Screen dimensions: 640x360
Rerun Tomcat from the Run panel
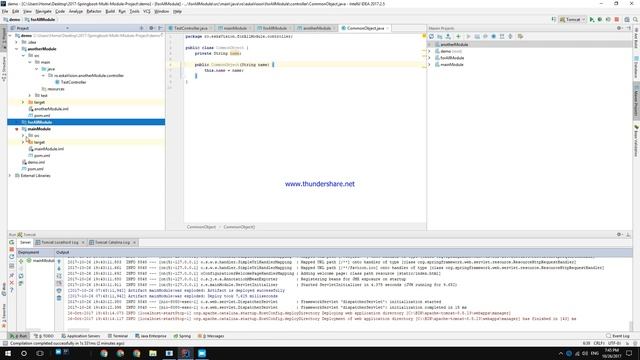[11, 242]
